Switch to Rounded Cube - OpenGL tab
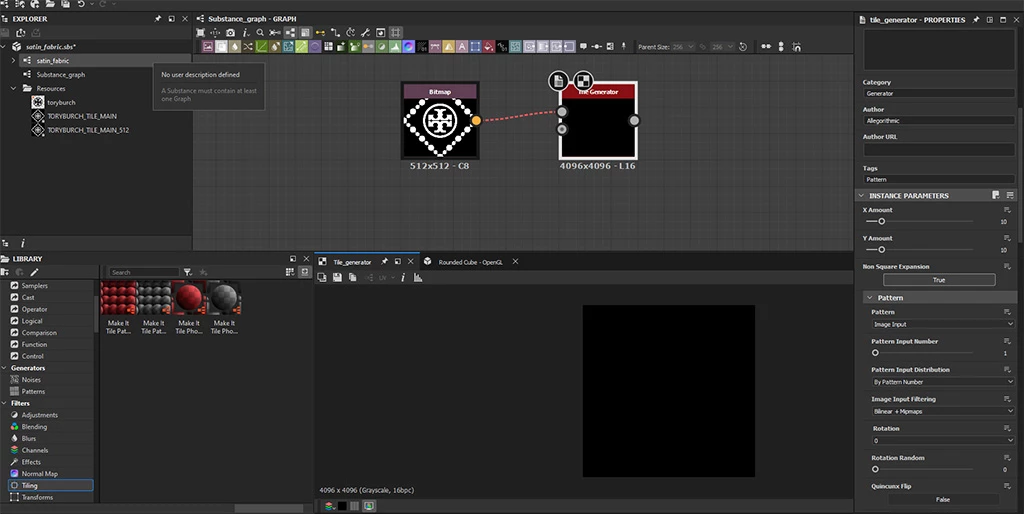This screenshot has width=1024, height=514. point(470,262)
